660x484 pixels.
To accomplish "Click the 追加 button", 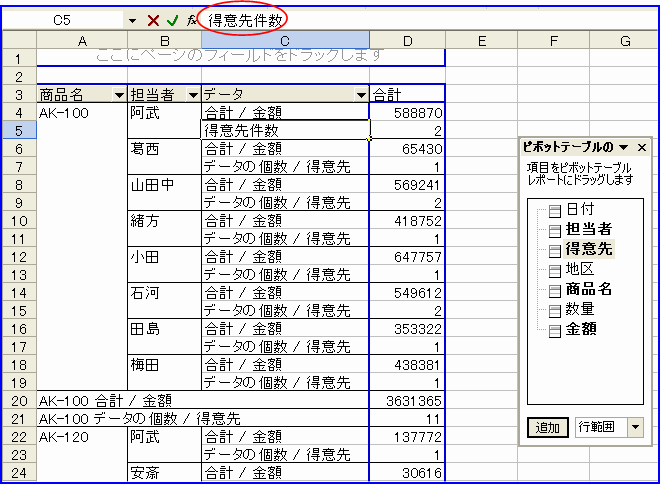I will point(548,428).
